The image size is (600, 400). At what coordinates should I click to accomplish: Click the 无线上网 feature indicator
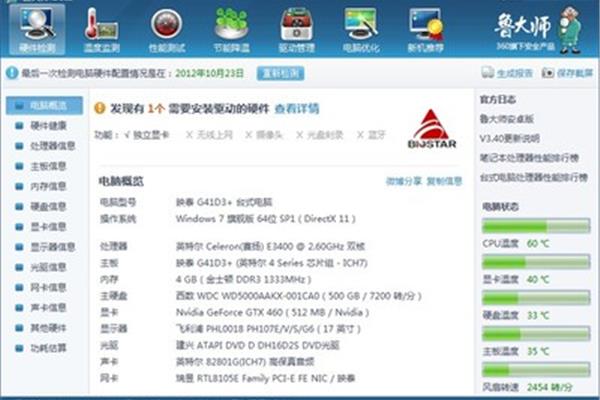[x=209, y=135]
